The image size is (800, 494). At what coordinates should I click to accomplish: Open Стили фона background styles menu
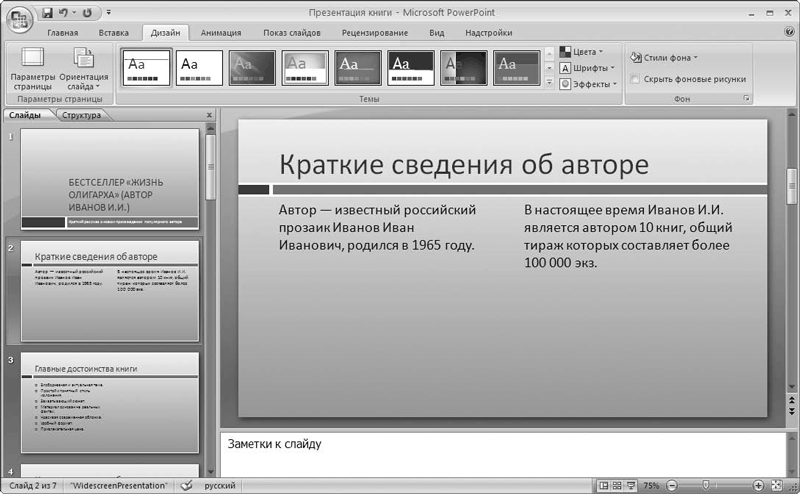pyautogui.click(x=665, y=57)
